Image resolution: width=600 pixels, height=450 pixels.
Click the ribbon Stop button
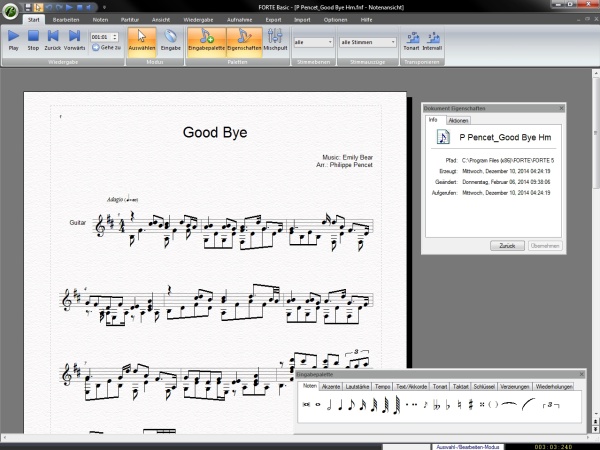pos(33,40)
